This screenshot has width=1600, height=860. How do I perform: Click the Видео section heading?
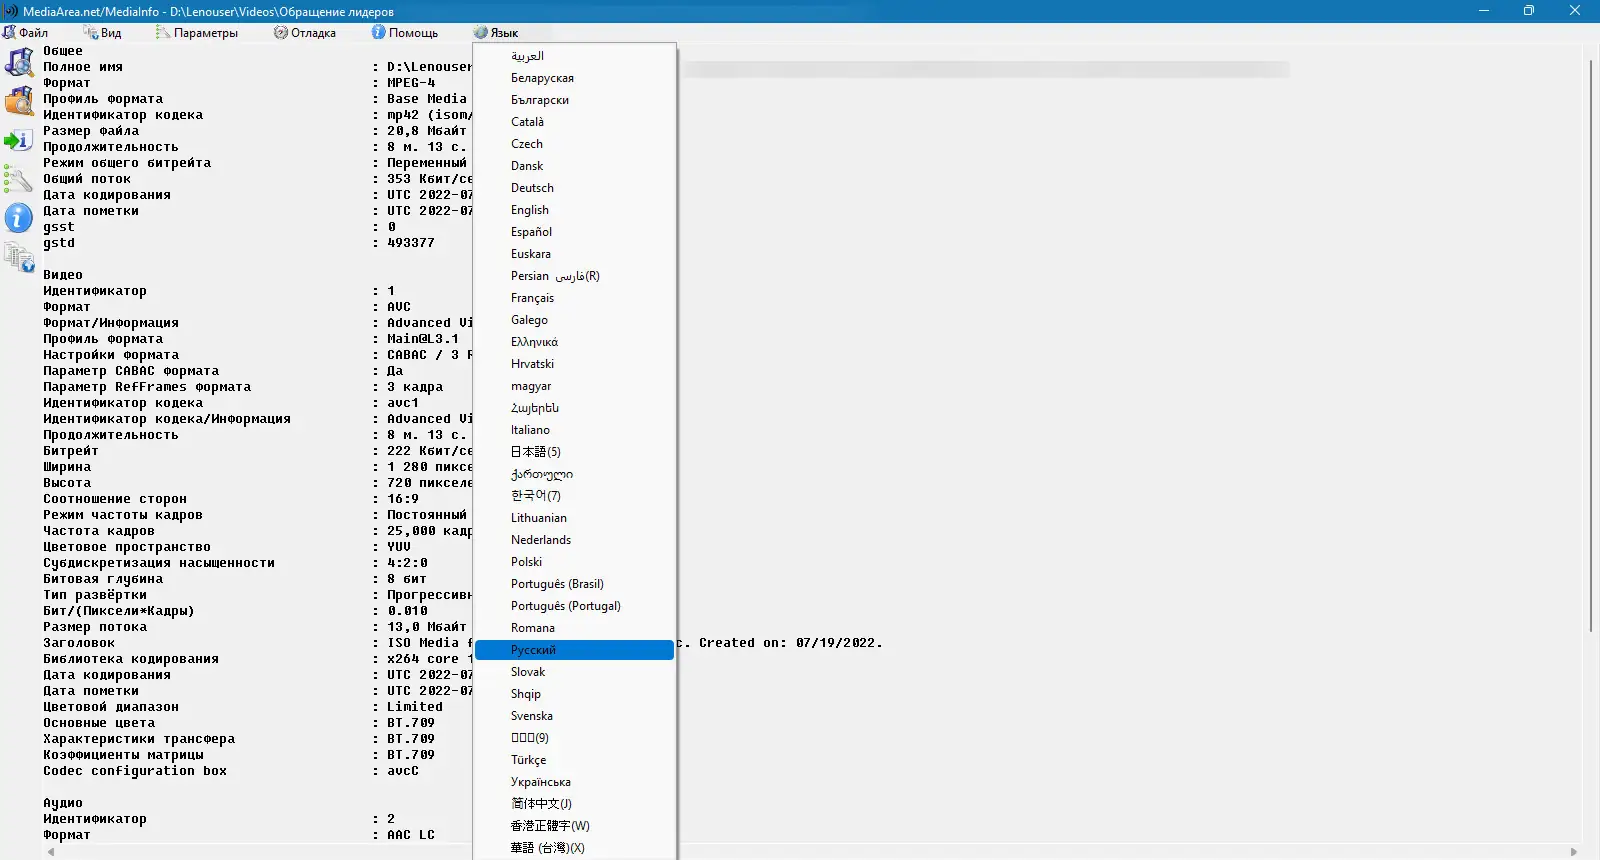pyautogui.click(x=63, y=275)
